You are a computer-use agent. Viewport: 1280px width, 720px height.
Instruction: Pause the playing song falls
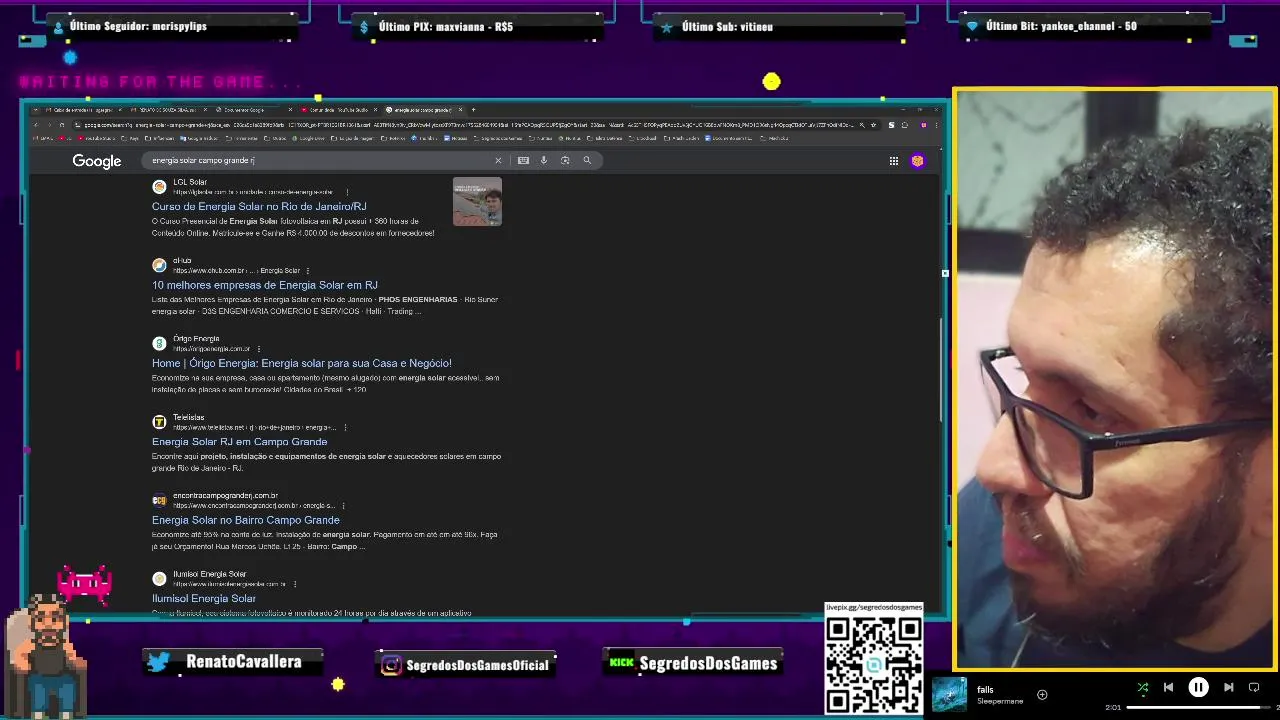click(x=1198, y=687)
